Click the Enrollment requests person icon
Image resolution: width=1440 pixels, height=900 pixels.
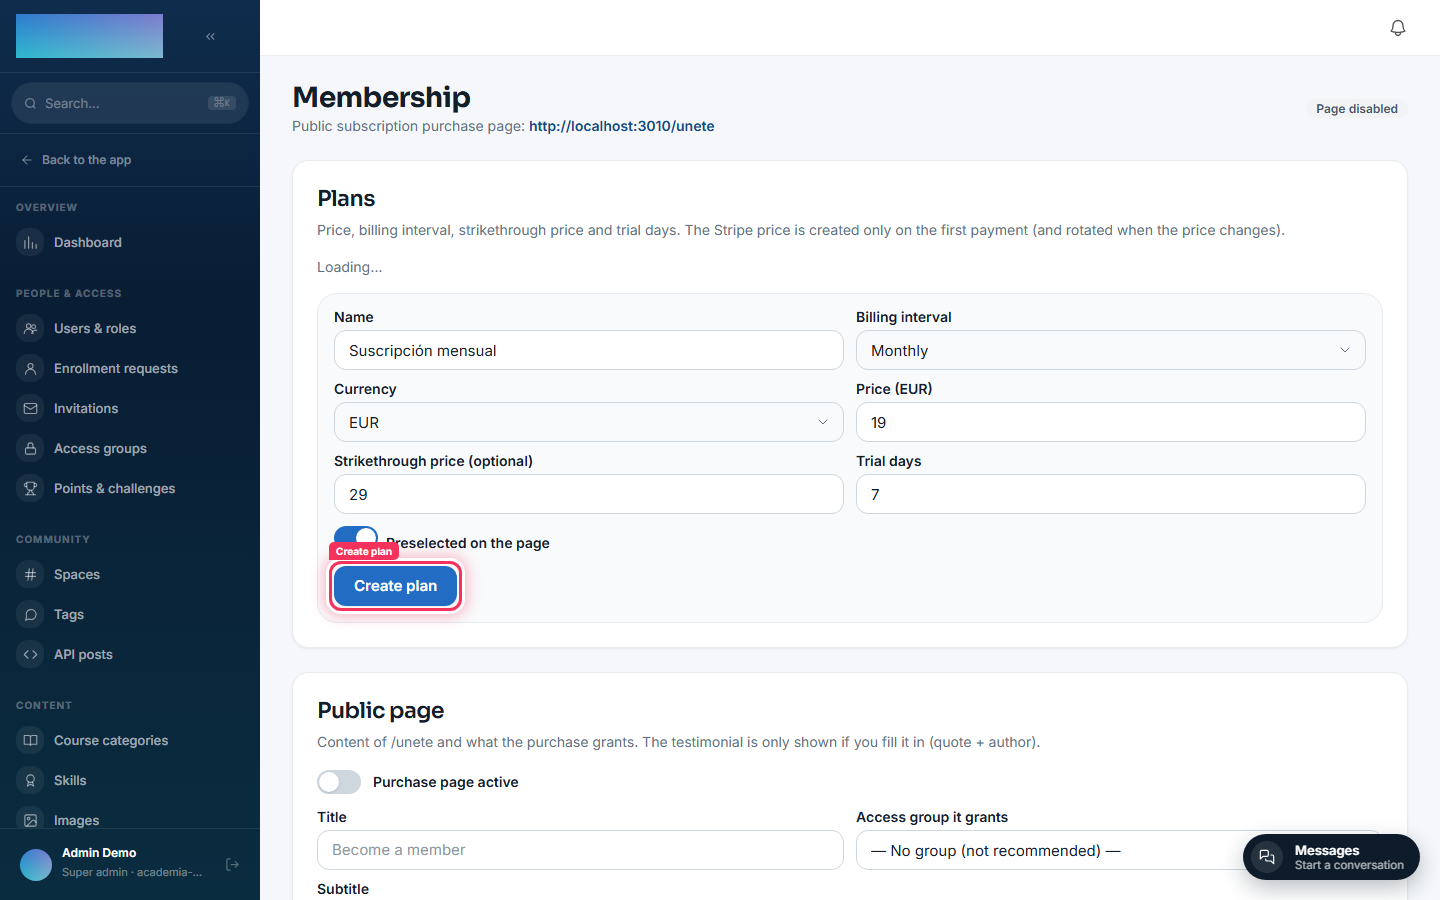[x=30, y=369]
